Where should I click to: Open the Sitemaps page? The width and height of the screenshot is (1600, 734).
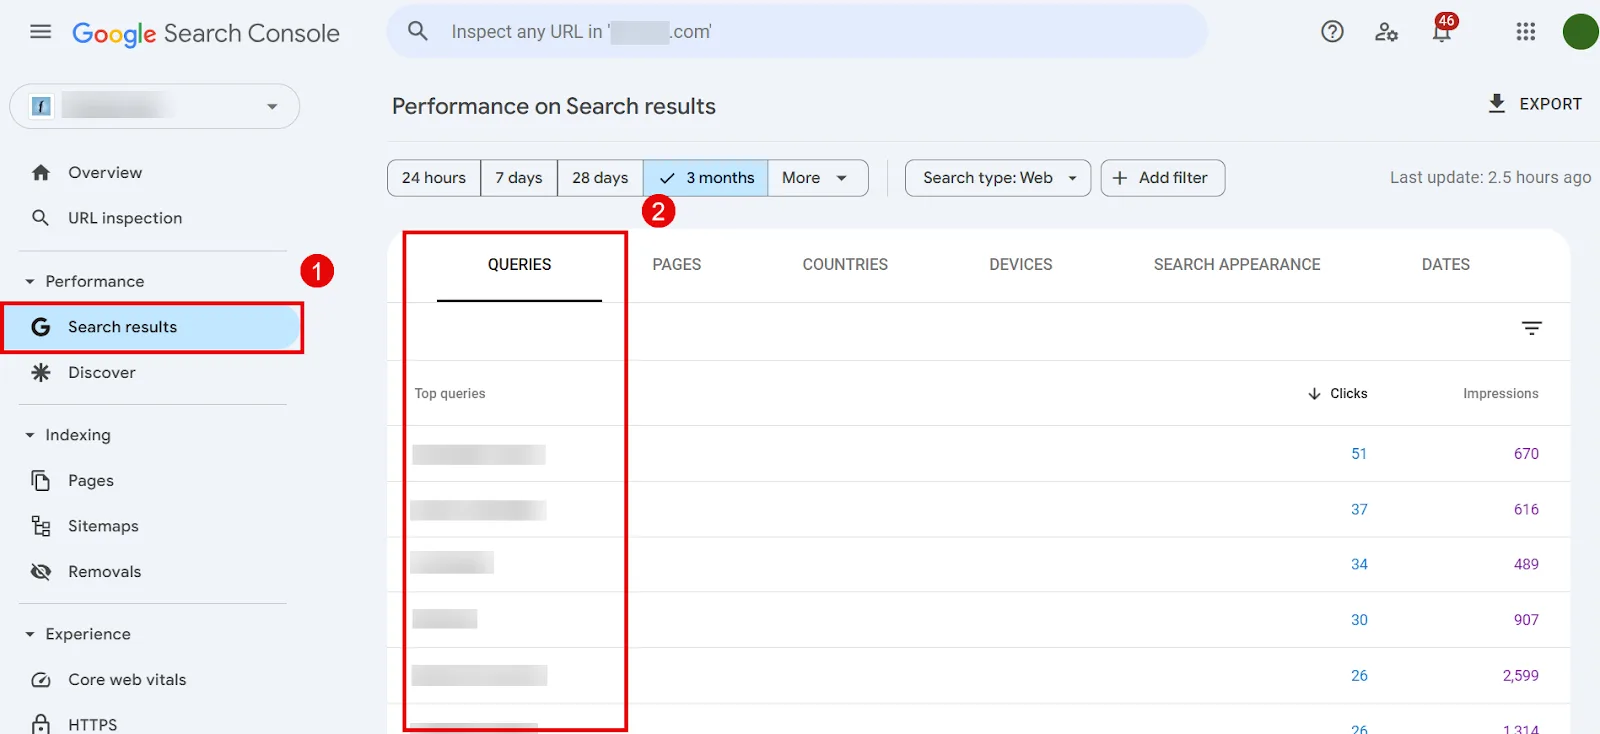[x=103, y=526]
